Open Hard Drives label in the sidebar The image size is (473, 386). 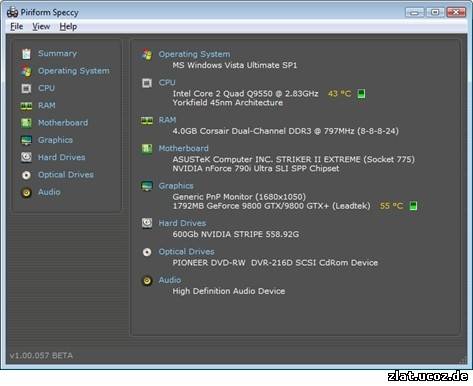click(62, 157)
